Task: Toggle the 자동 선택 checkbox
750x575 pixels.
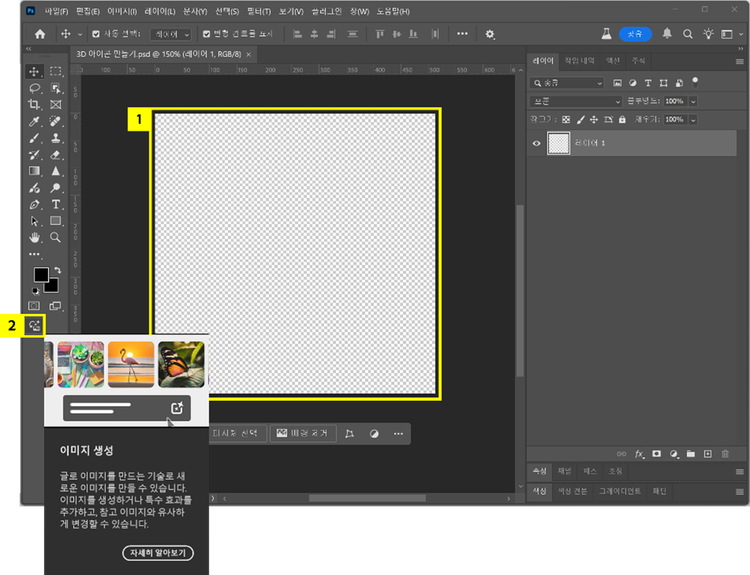Action: [x=96, y=34]
